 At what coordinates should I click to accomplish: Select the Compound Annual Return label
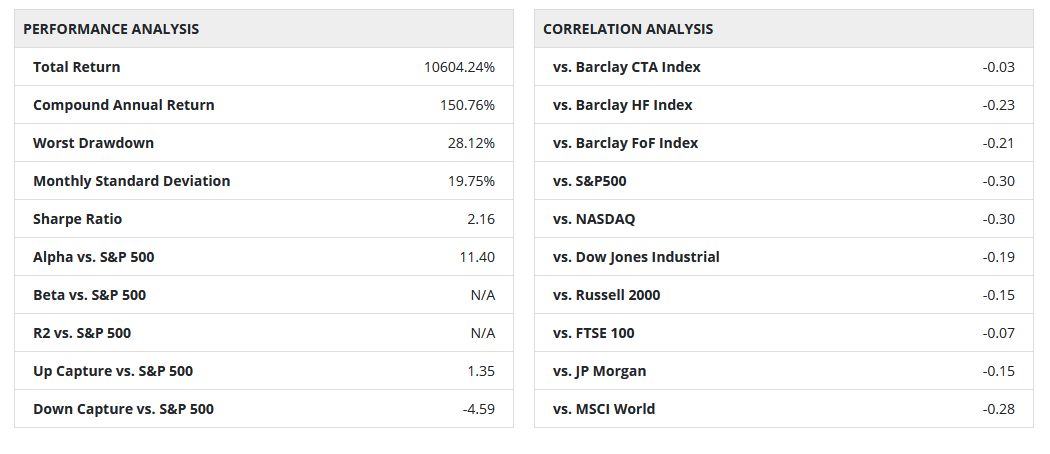124,105
